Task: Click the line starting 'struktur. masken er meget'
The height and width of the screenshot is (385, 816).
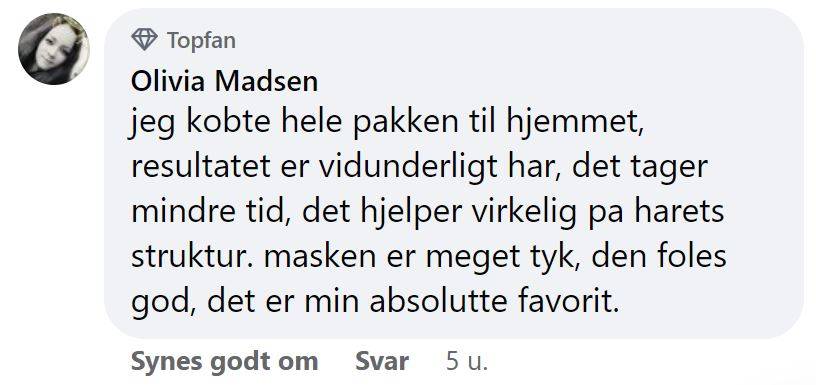Action: click(428, 257)
